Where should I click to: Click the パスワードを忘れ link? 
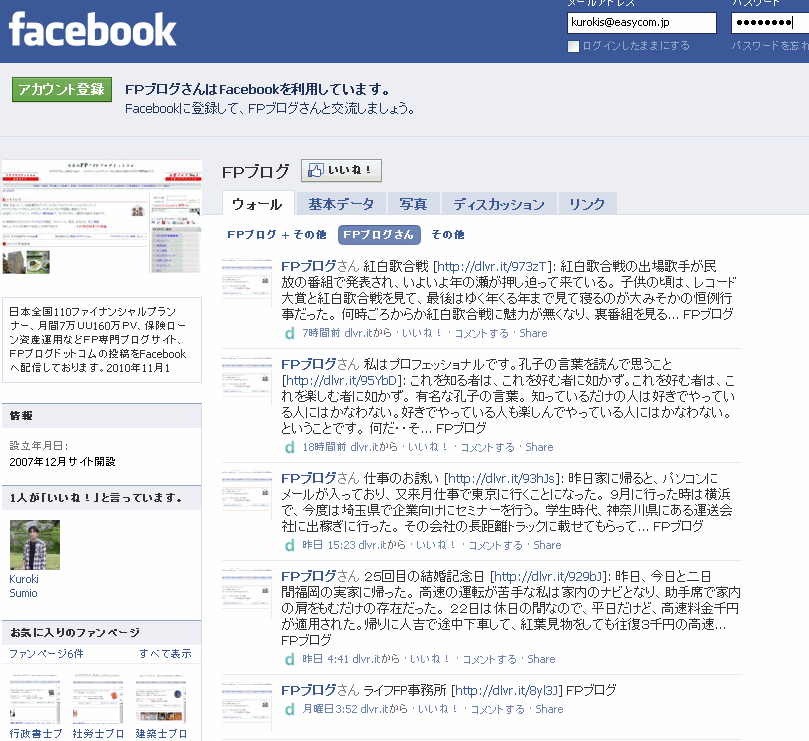tap(770, 46)
